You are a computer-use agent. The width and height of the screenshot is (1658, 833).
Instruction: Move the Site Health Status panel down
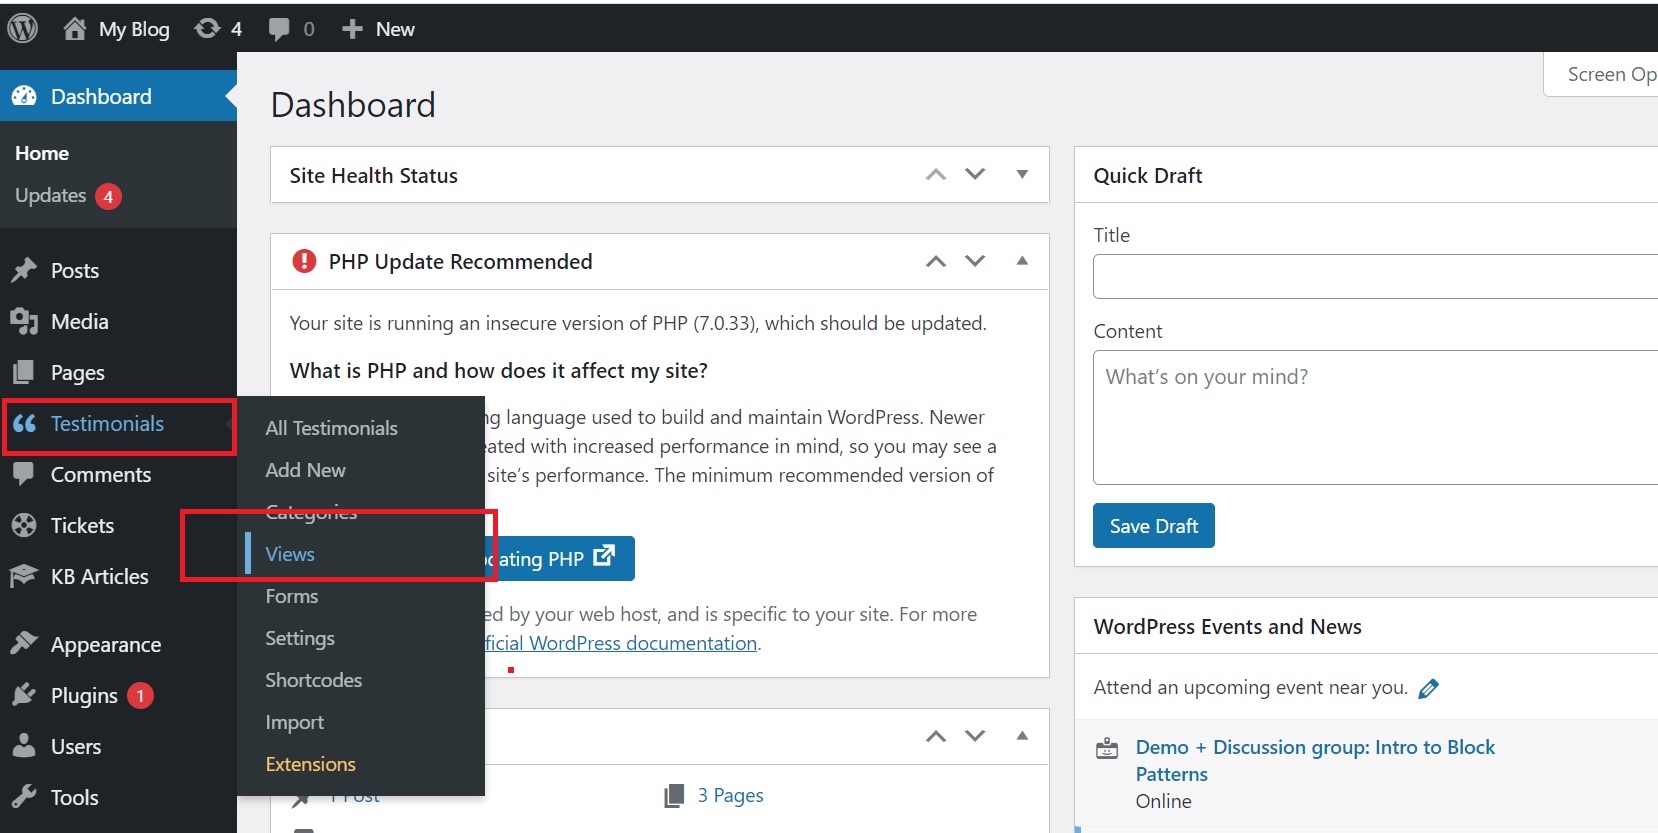coord(975,175)
